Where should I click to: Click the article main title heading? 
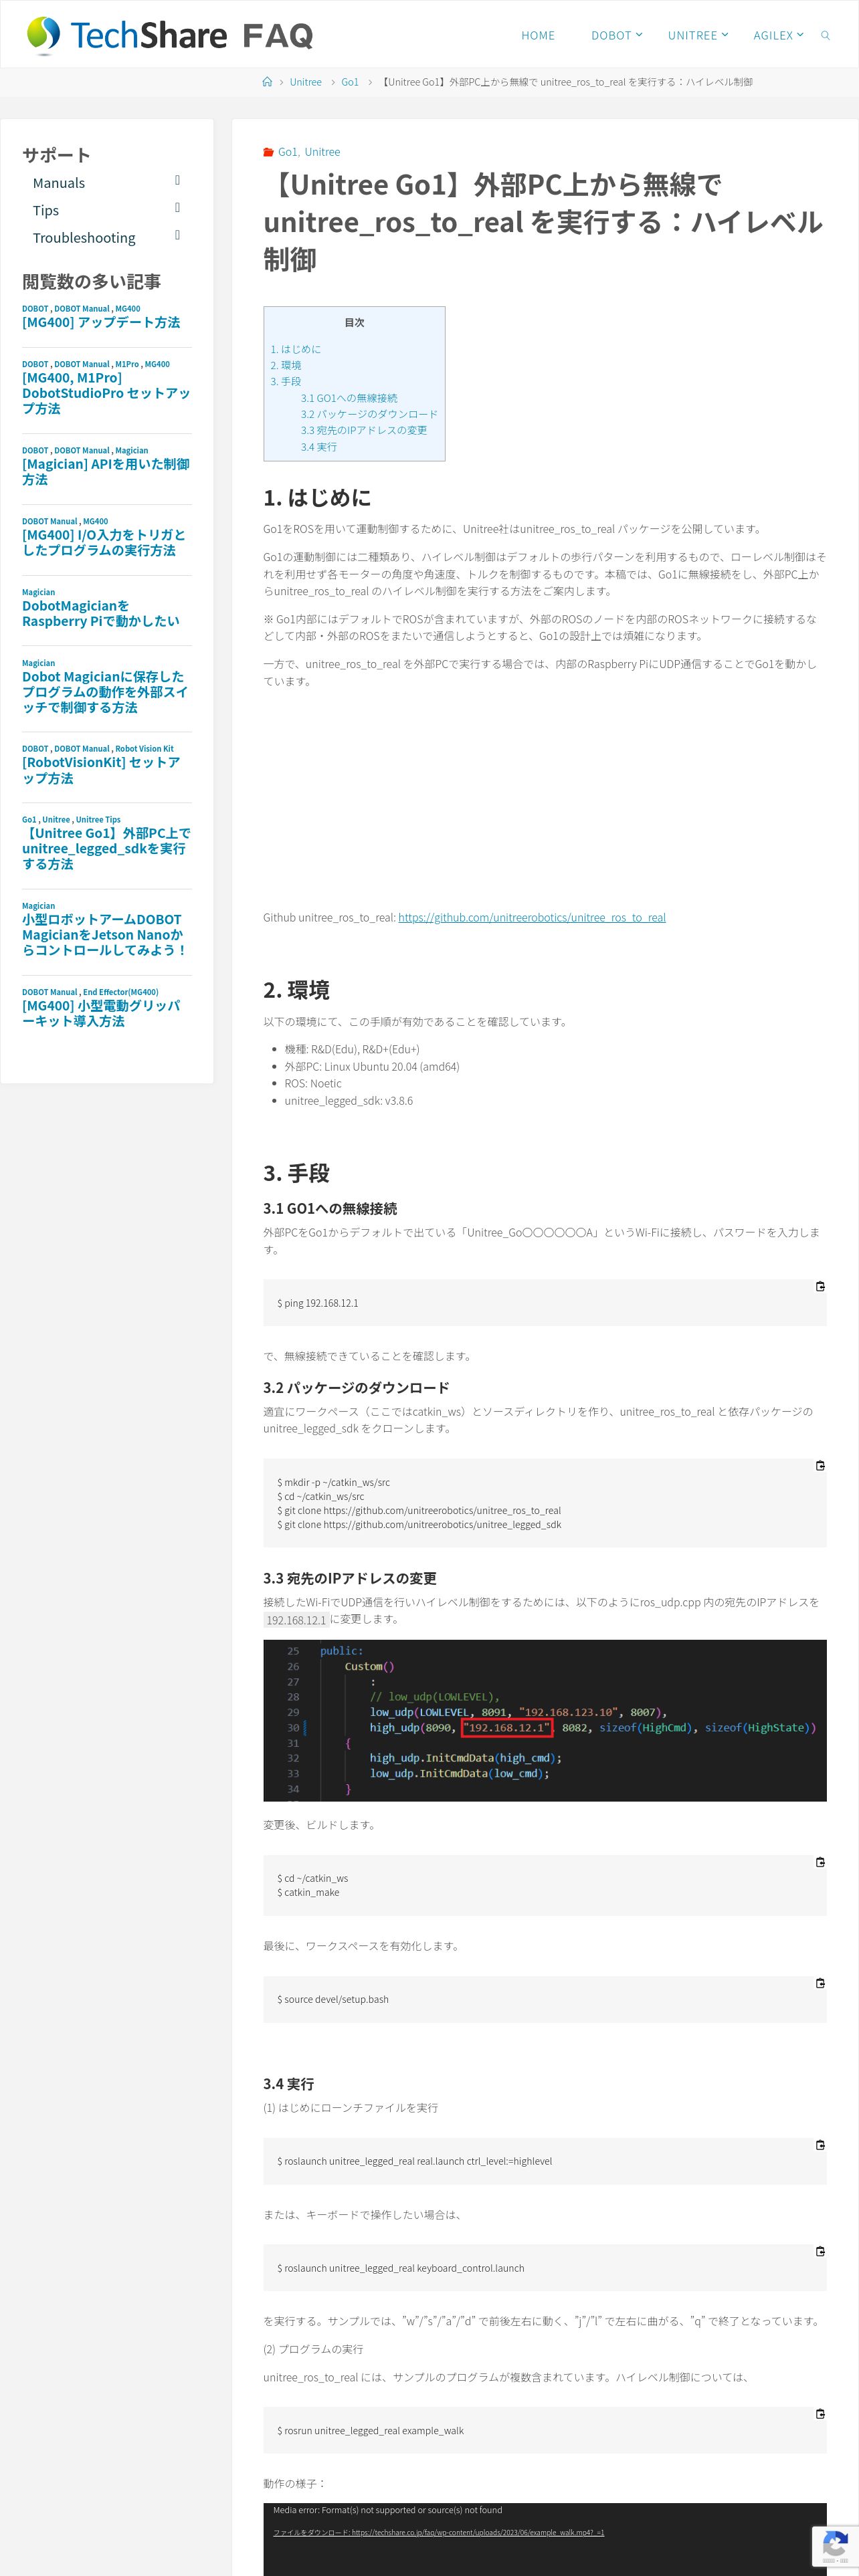point(543,222)
